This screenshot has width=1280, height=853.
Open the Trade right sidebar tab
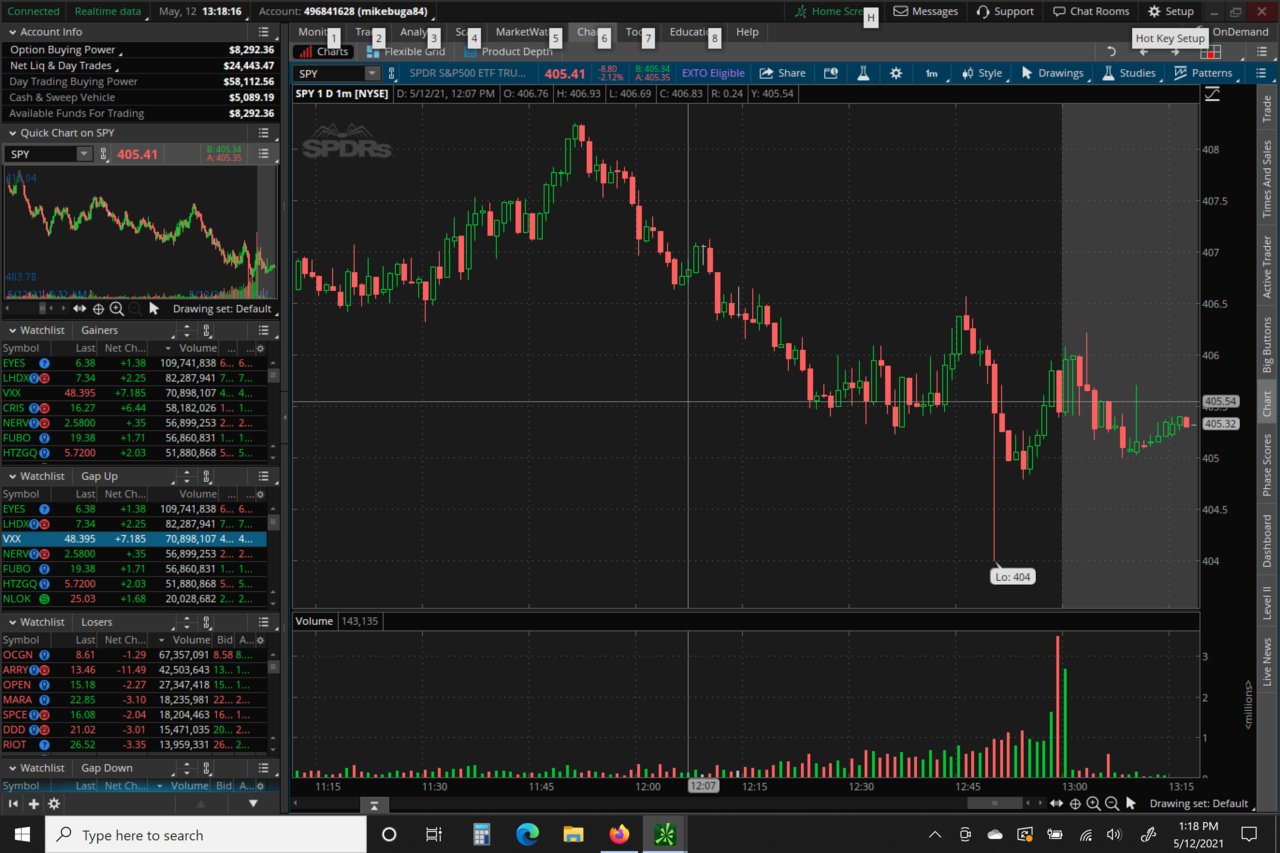1267,110
